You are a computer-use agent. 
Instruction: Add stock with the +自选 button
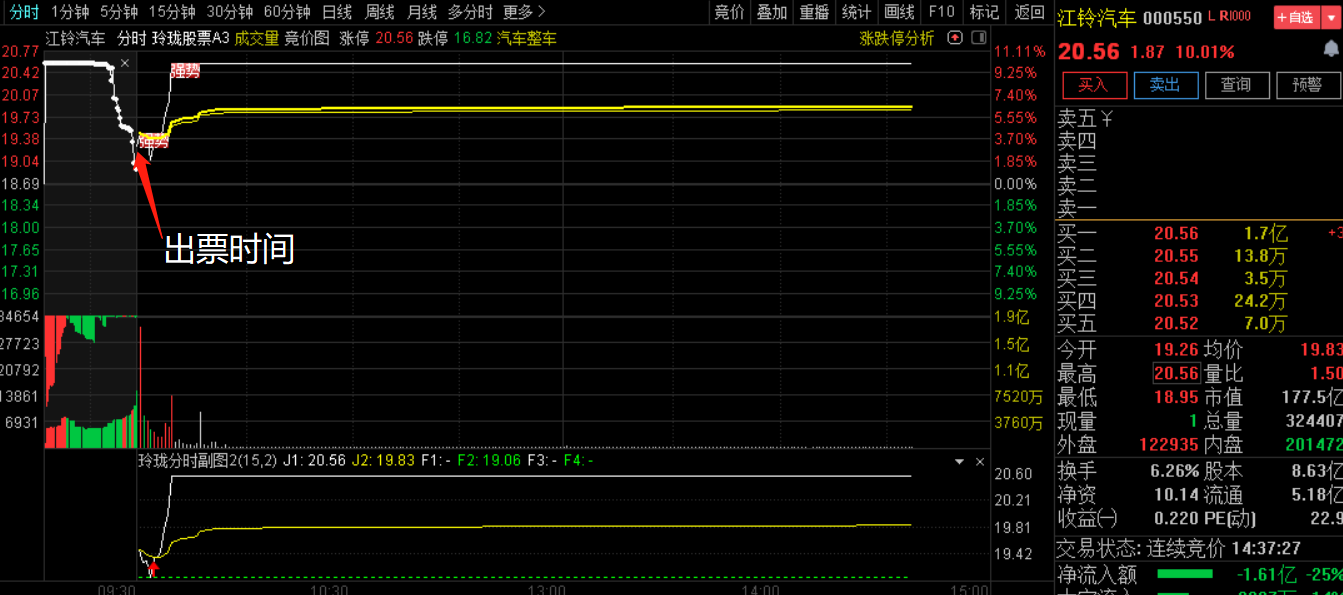coord(1296,18)
